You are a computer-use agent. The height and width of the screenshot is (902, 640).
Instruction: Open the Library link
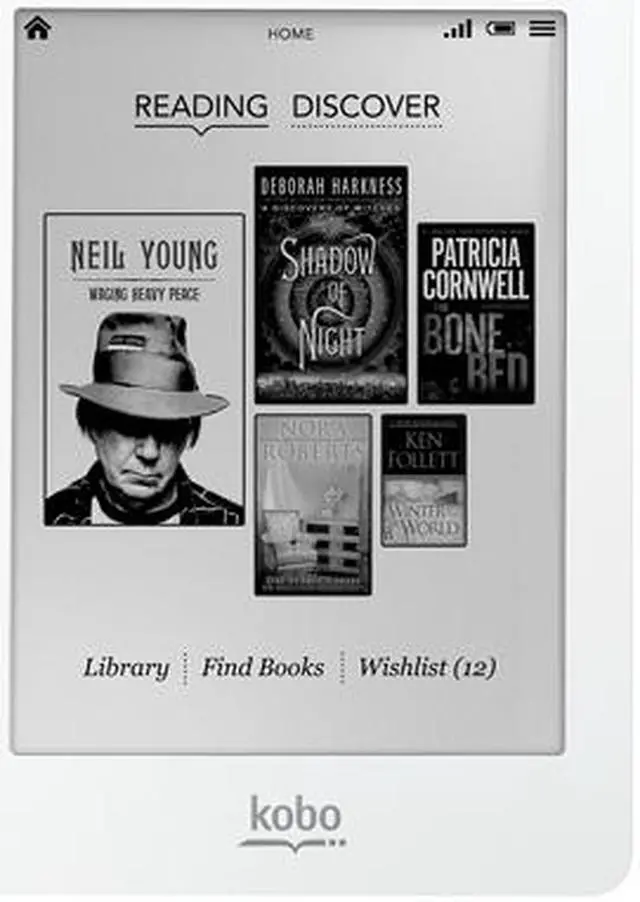[x=127, y=668]
